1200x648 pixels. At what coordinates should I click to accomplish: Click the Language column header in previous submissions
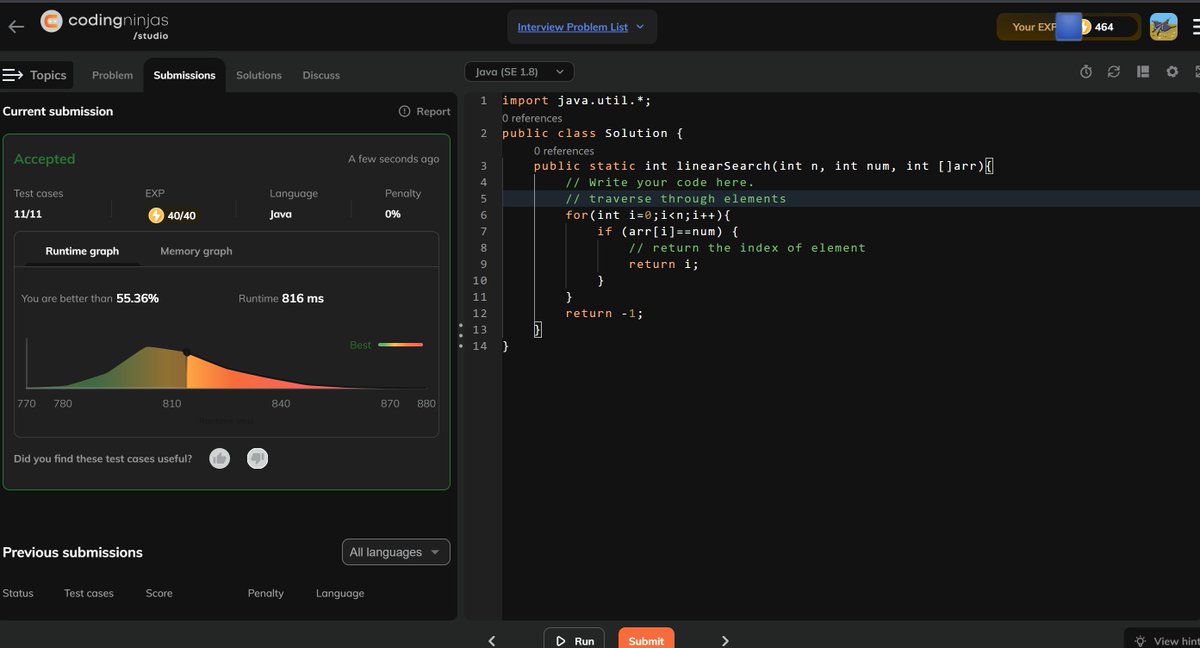(x=340, y=593)
